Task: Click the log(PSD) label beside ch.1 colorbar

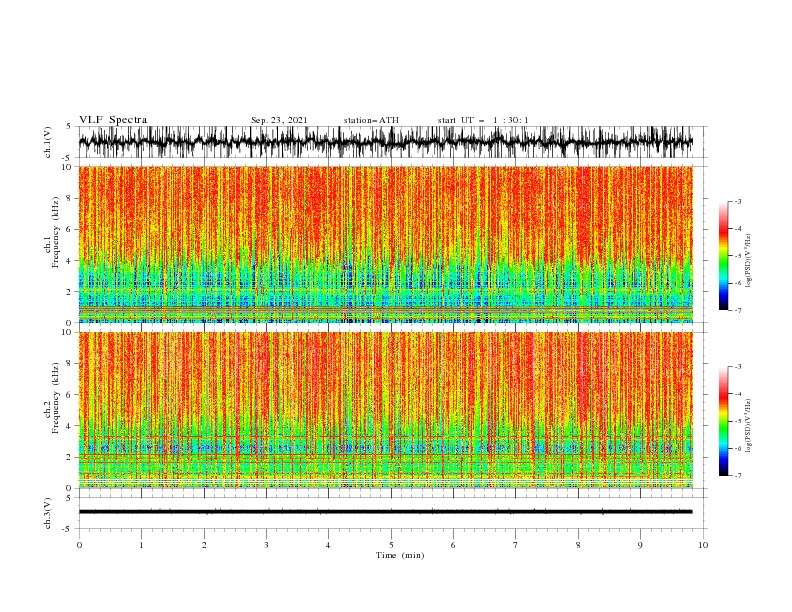Action: (x=749, y=261)
